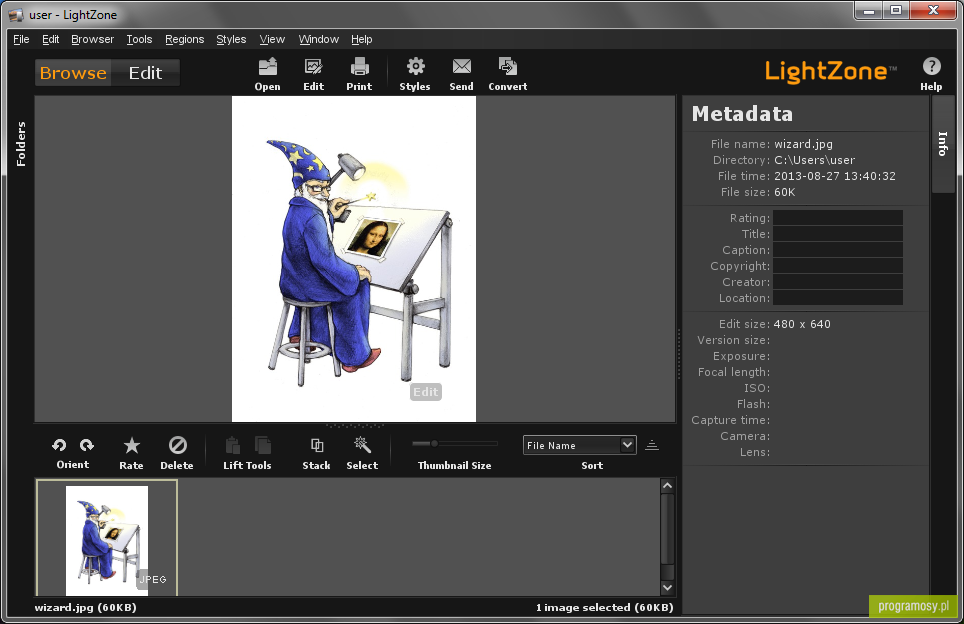This screenshot has width=964, height=624.
Task: Click the file name value wizard.jpg
Action: [804, 144]
